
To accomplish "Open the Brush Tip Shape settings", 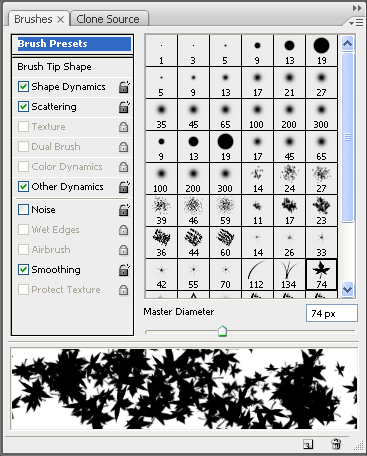I will pos(54,67).
